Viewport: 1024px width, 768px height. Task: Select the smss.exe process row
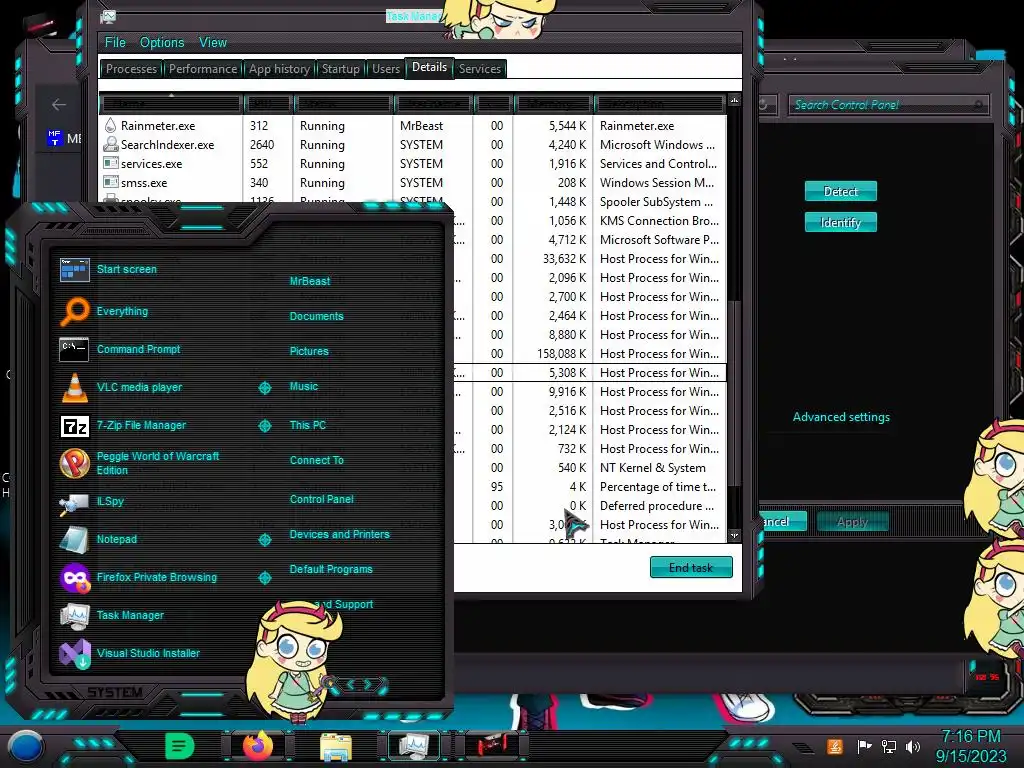tap(413, 183)
